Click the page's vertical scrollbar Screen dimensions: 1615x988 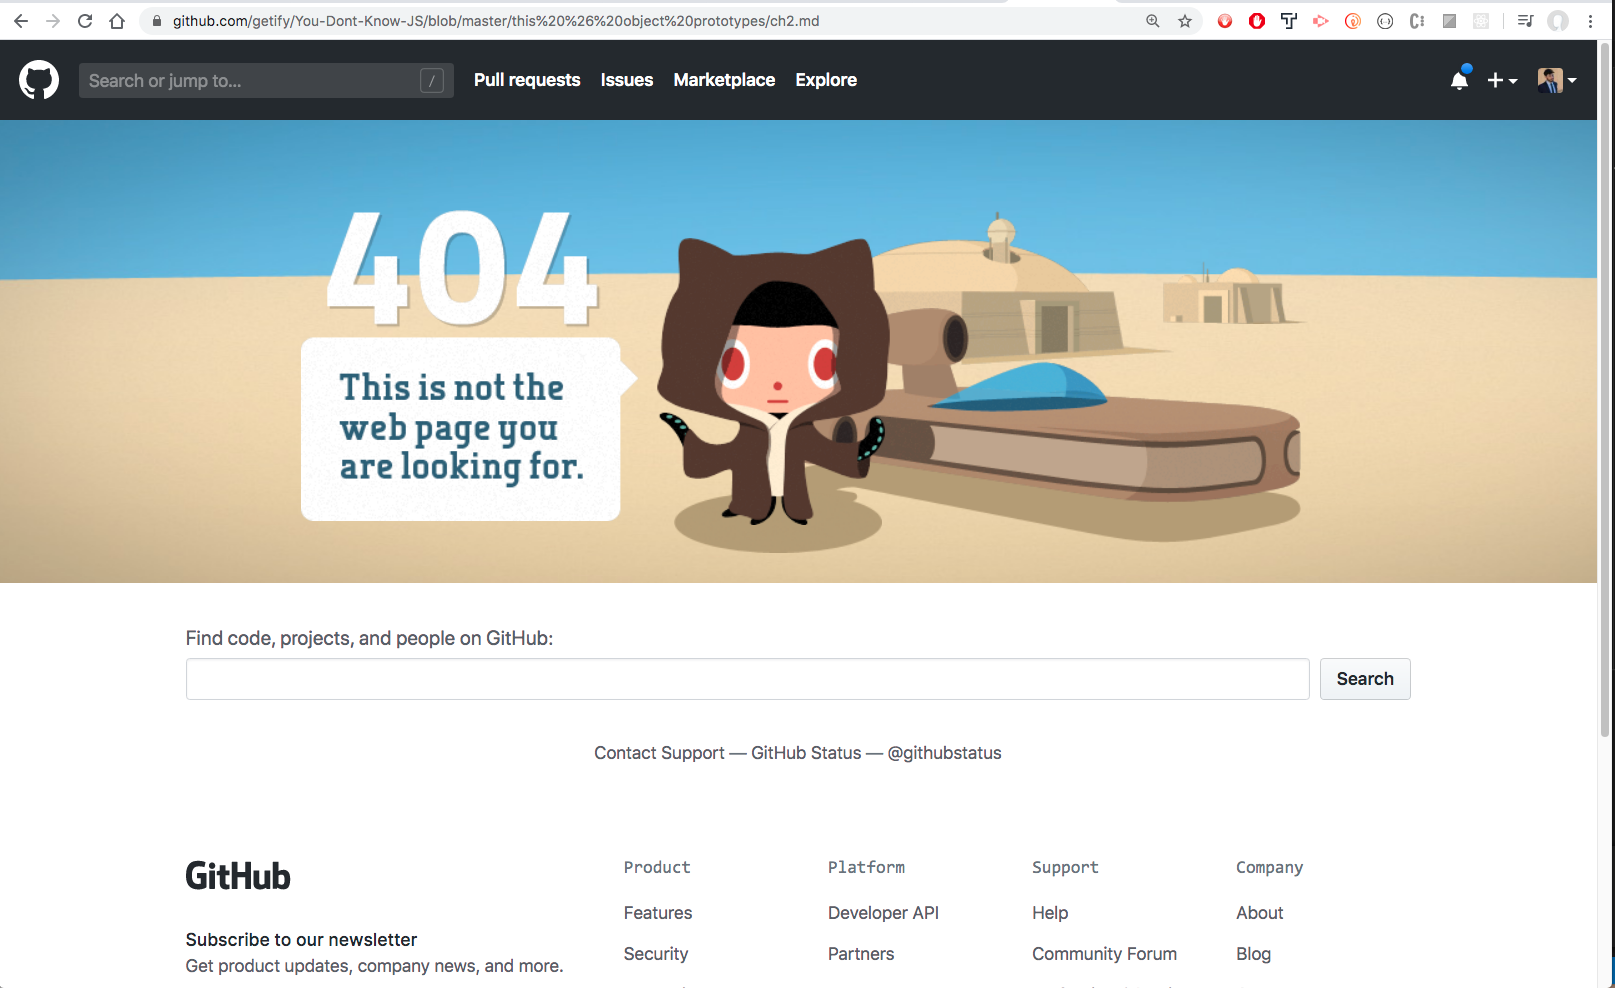pyautogui.click(x=1605, y=390)
